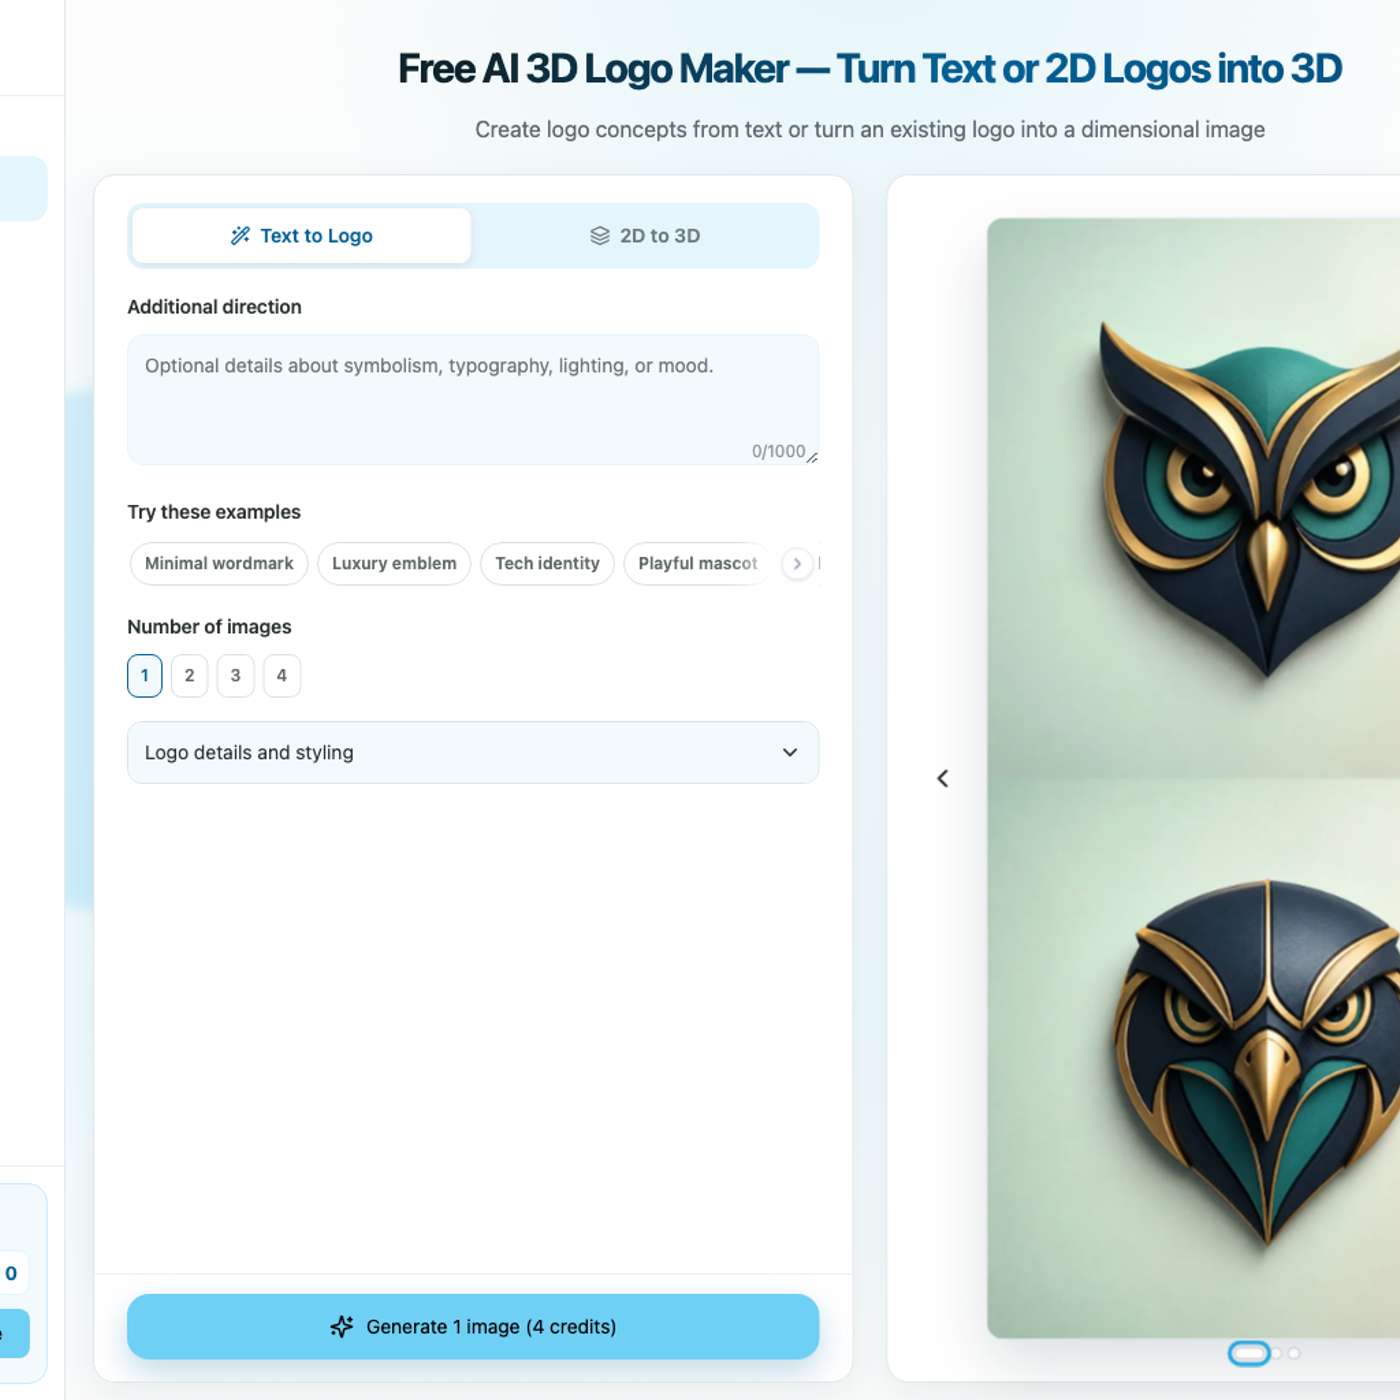Screen dimensions: 1400x1400
Task: Open the upper owl logo preview
Action: point(1193,498)
